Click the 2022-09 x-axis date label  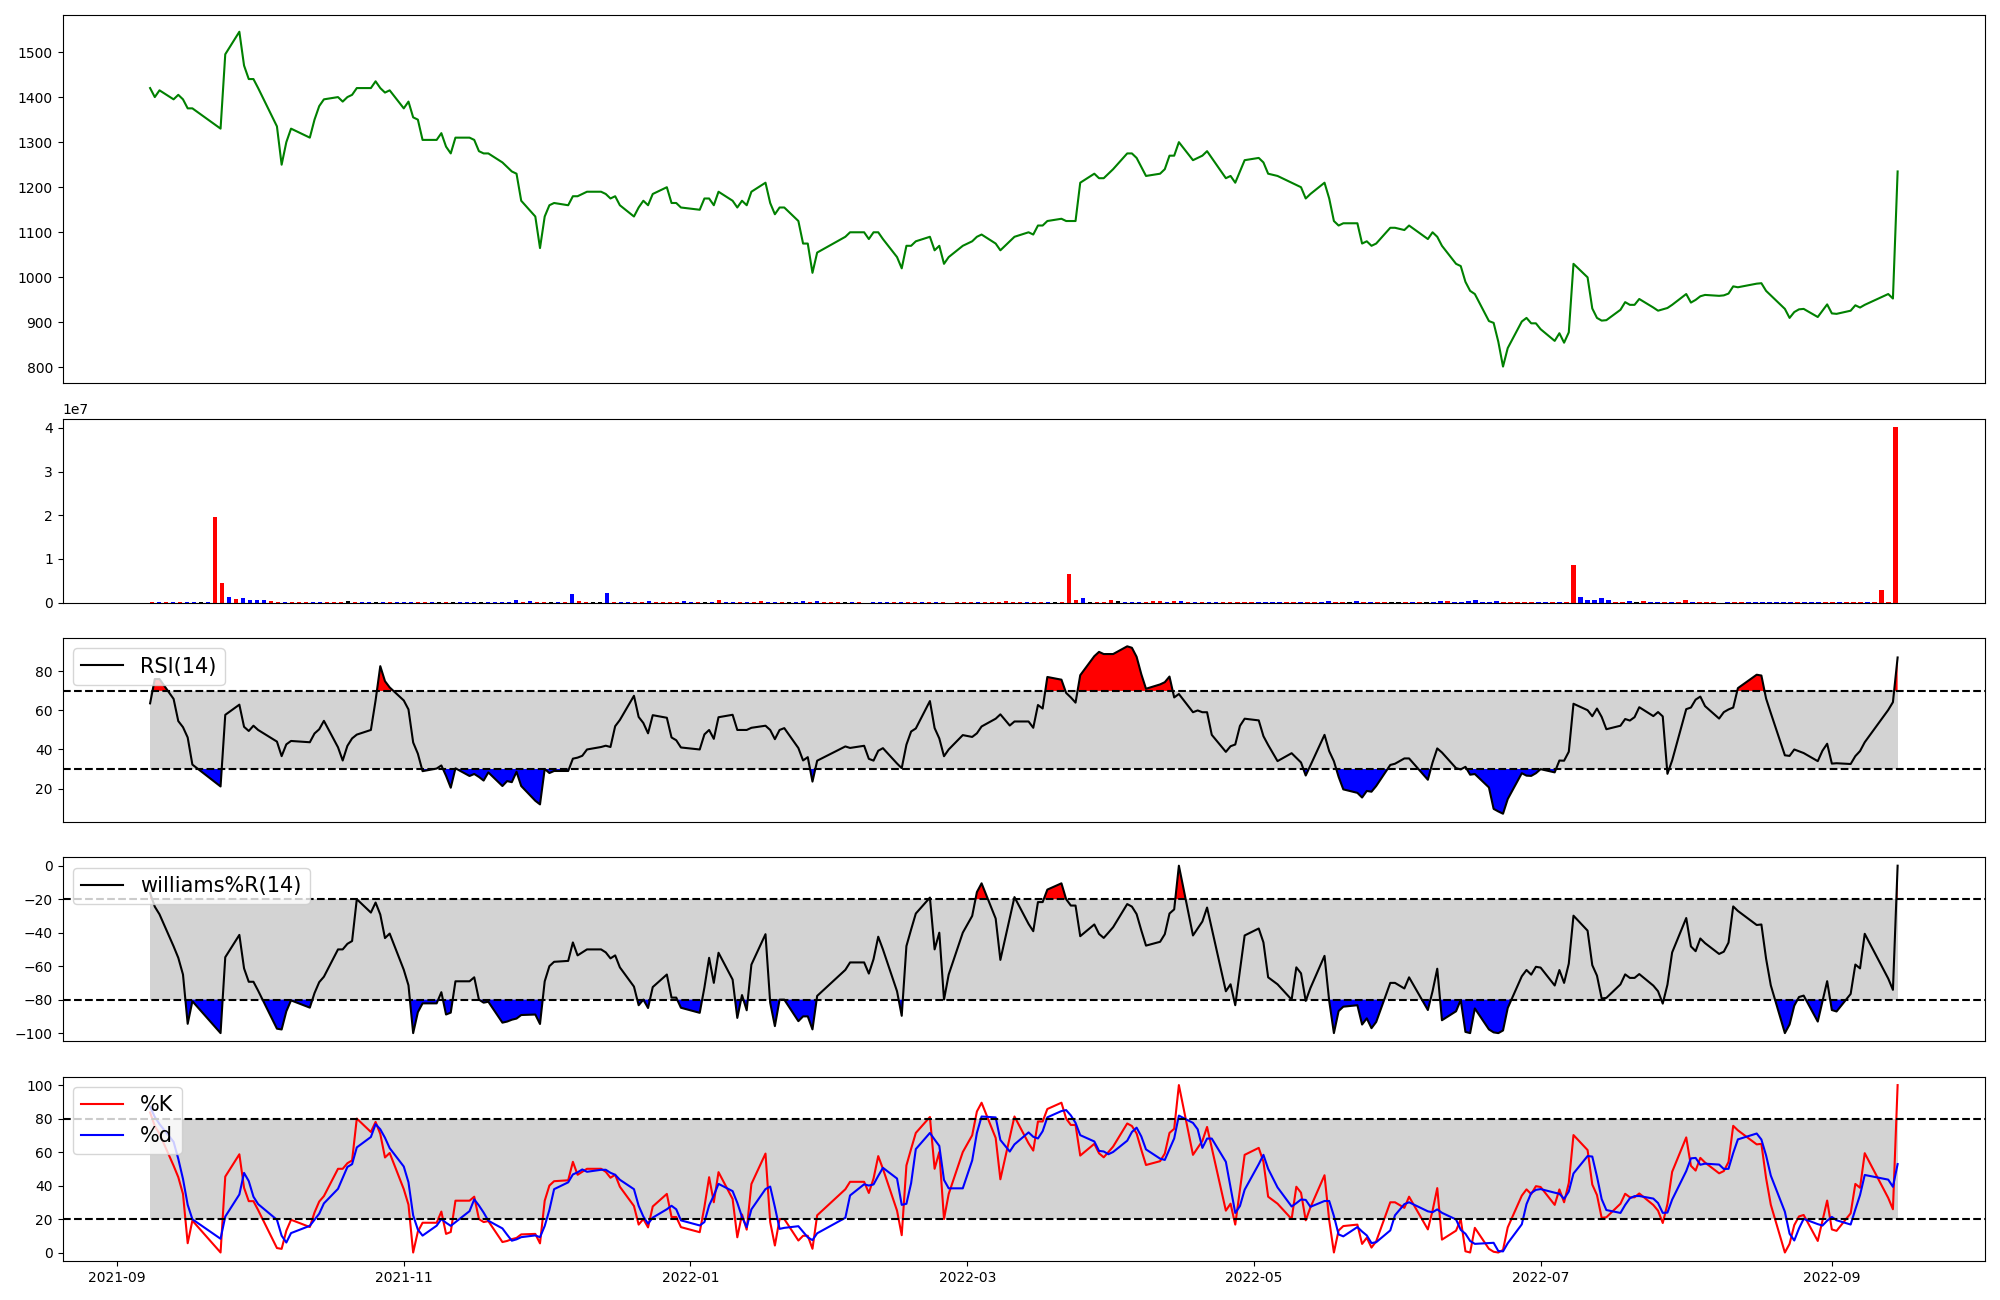click(x=1831, y=1277)
